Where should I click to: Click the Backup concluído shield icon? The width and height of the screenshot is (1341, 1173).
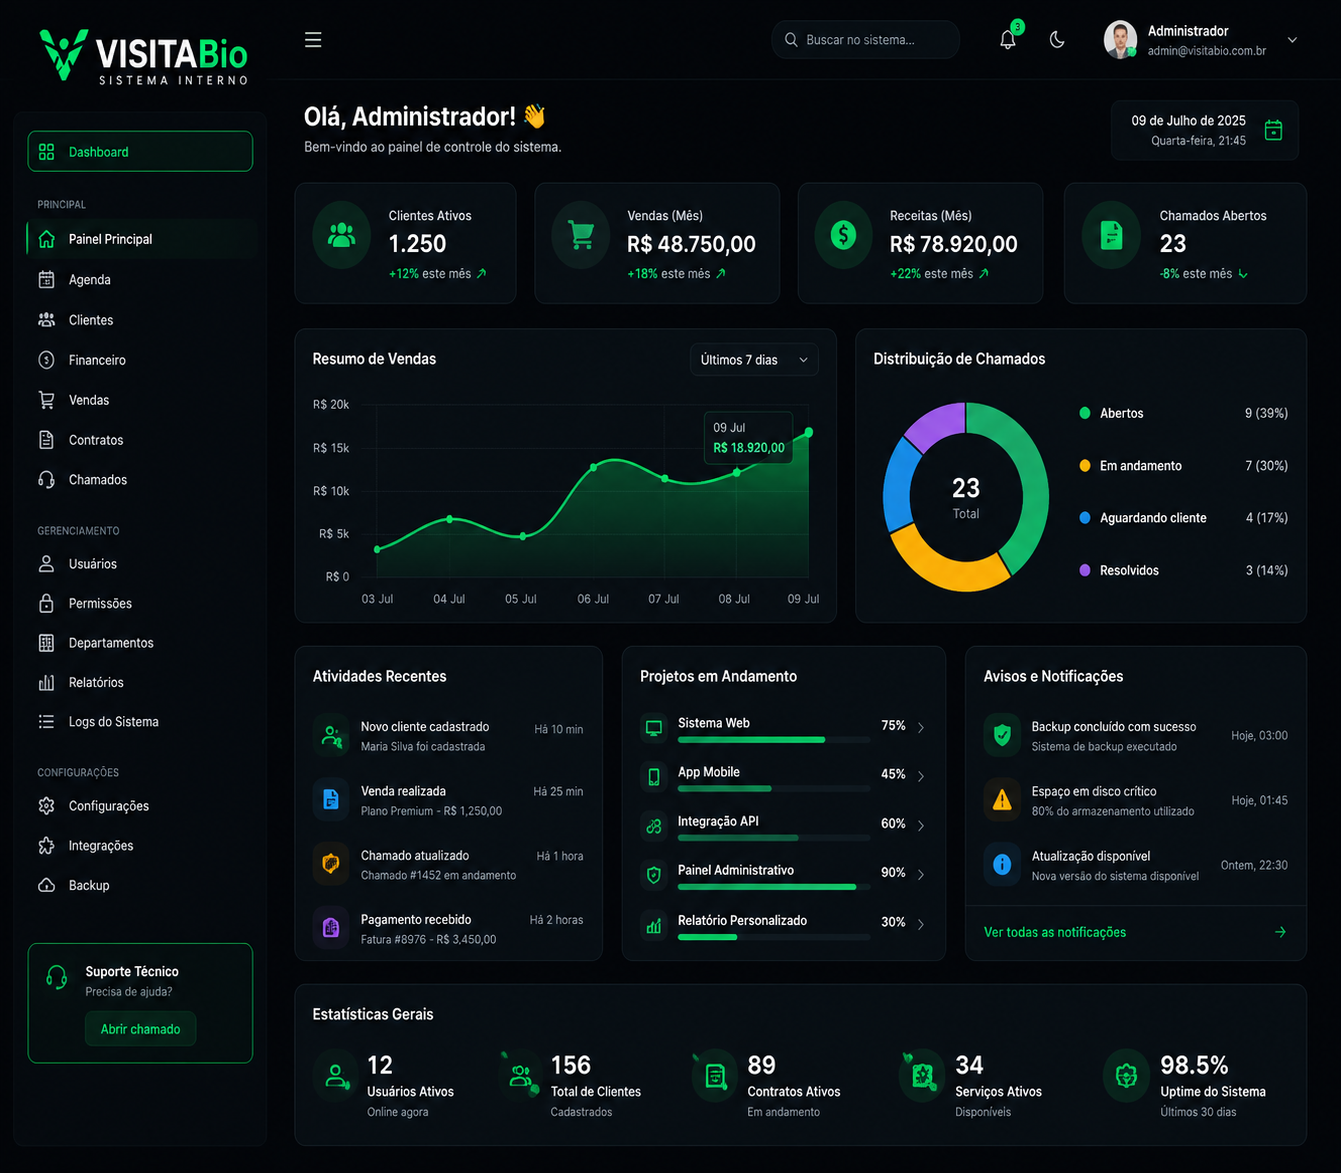[1002, 736]
